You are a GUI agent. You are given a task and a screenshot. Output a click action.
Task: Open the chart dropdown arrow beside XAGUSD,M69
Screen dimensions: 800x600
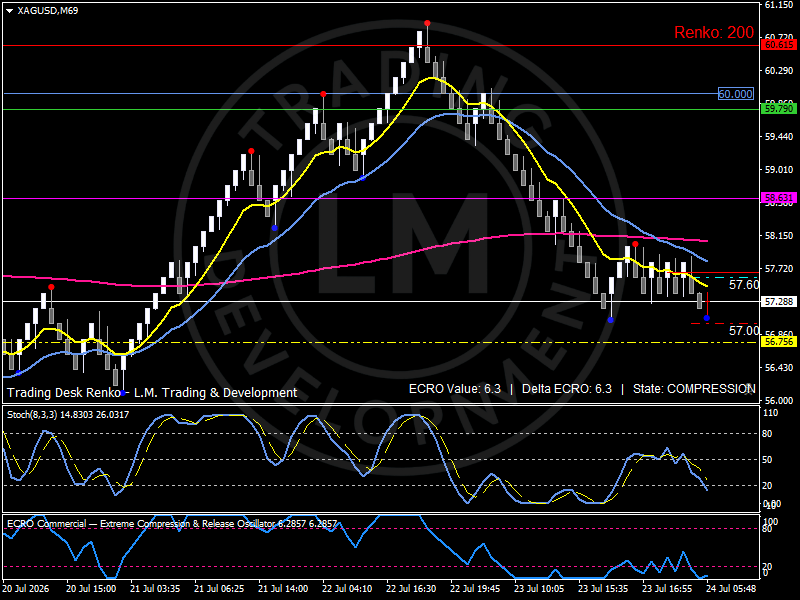point(9,11)
